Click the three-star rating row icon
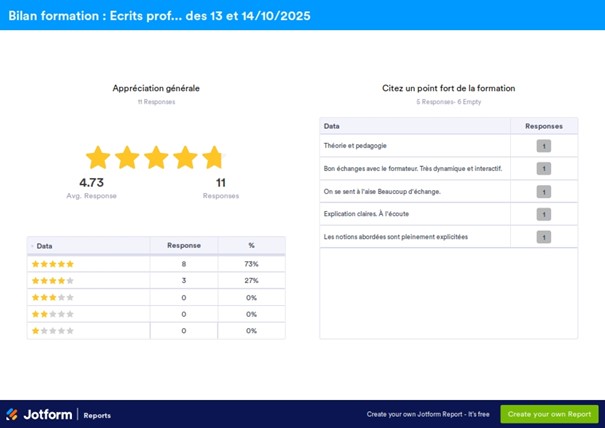The width and height of the screenshot is (605, 428). [53, 297]
